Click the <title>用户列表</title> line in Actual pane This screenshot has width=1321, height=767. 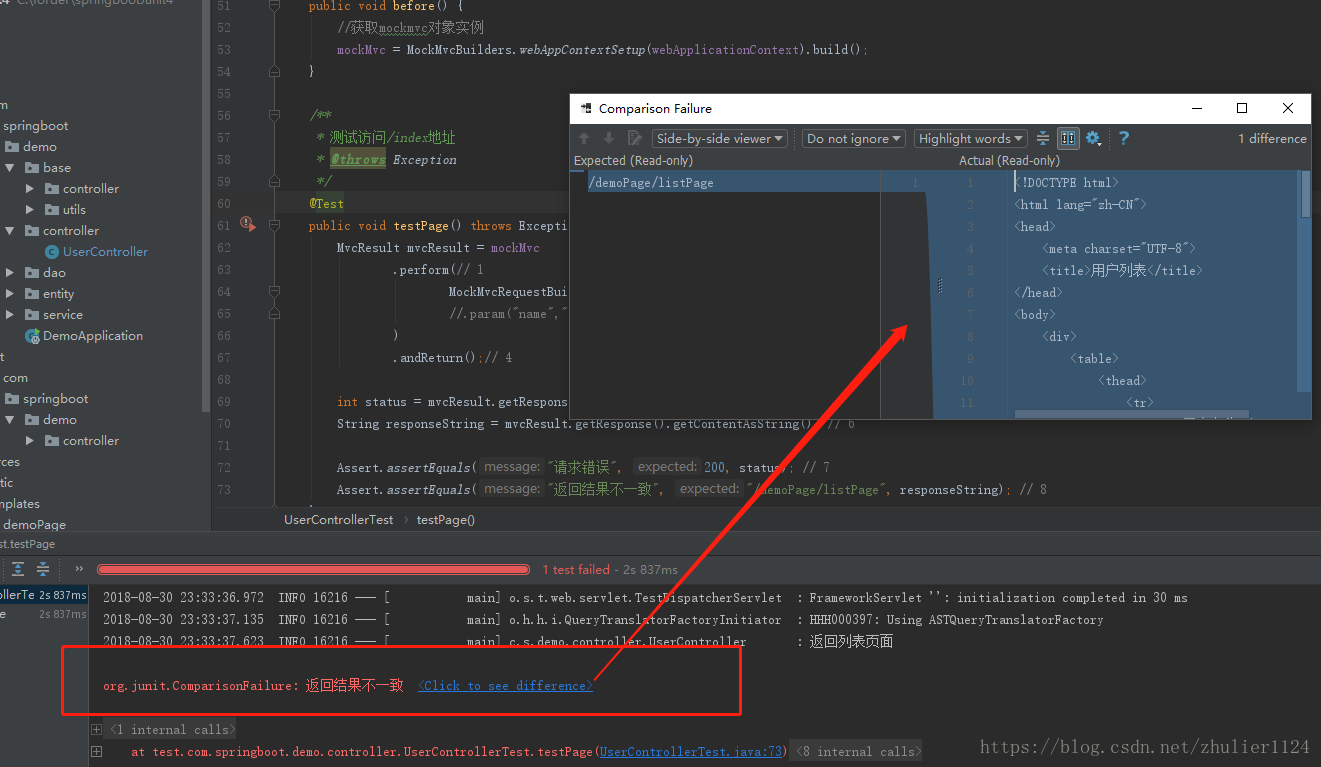[x=1121, y=270]
